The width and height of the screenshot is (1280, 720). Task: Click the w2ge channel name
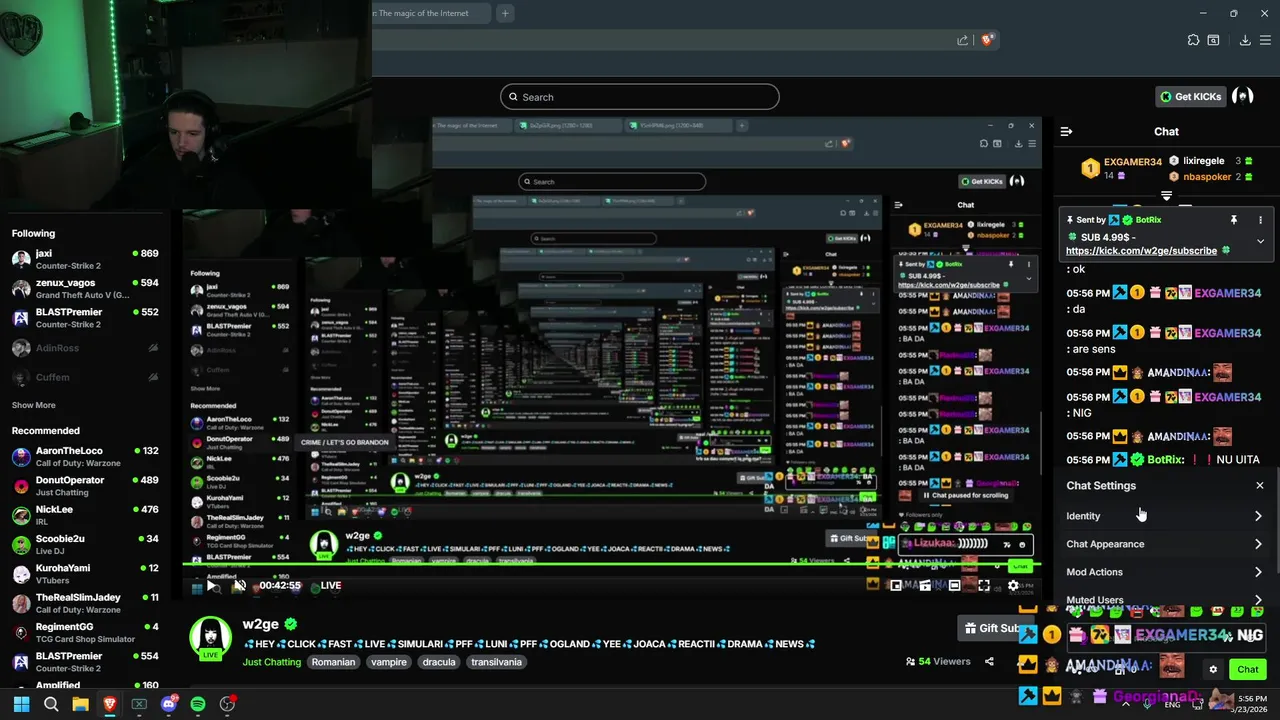(x=260, y=624)
